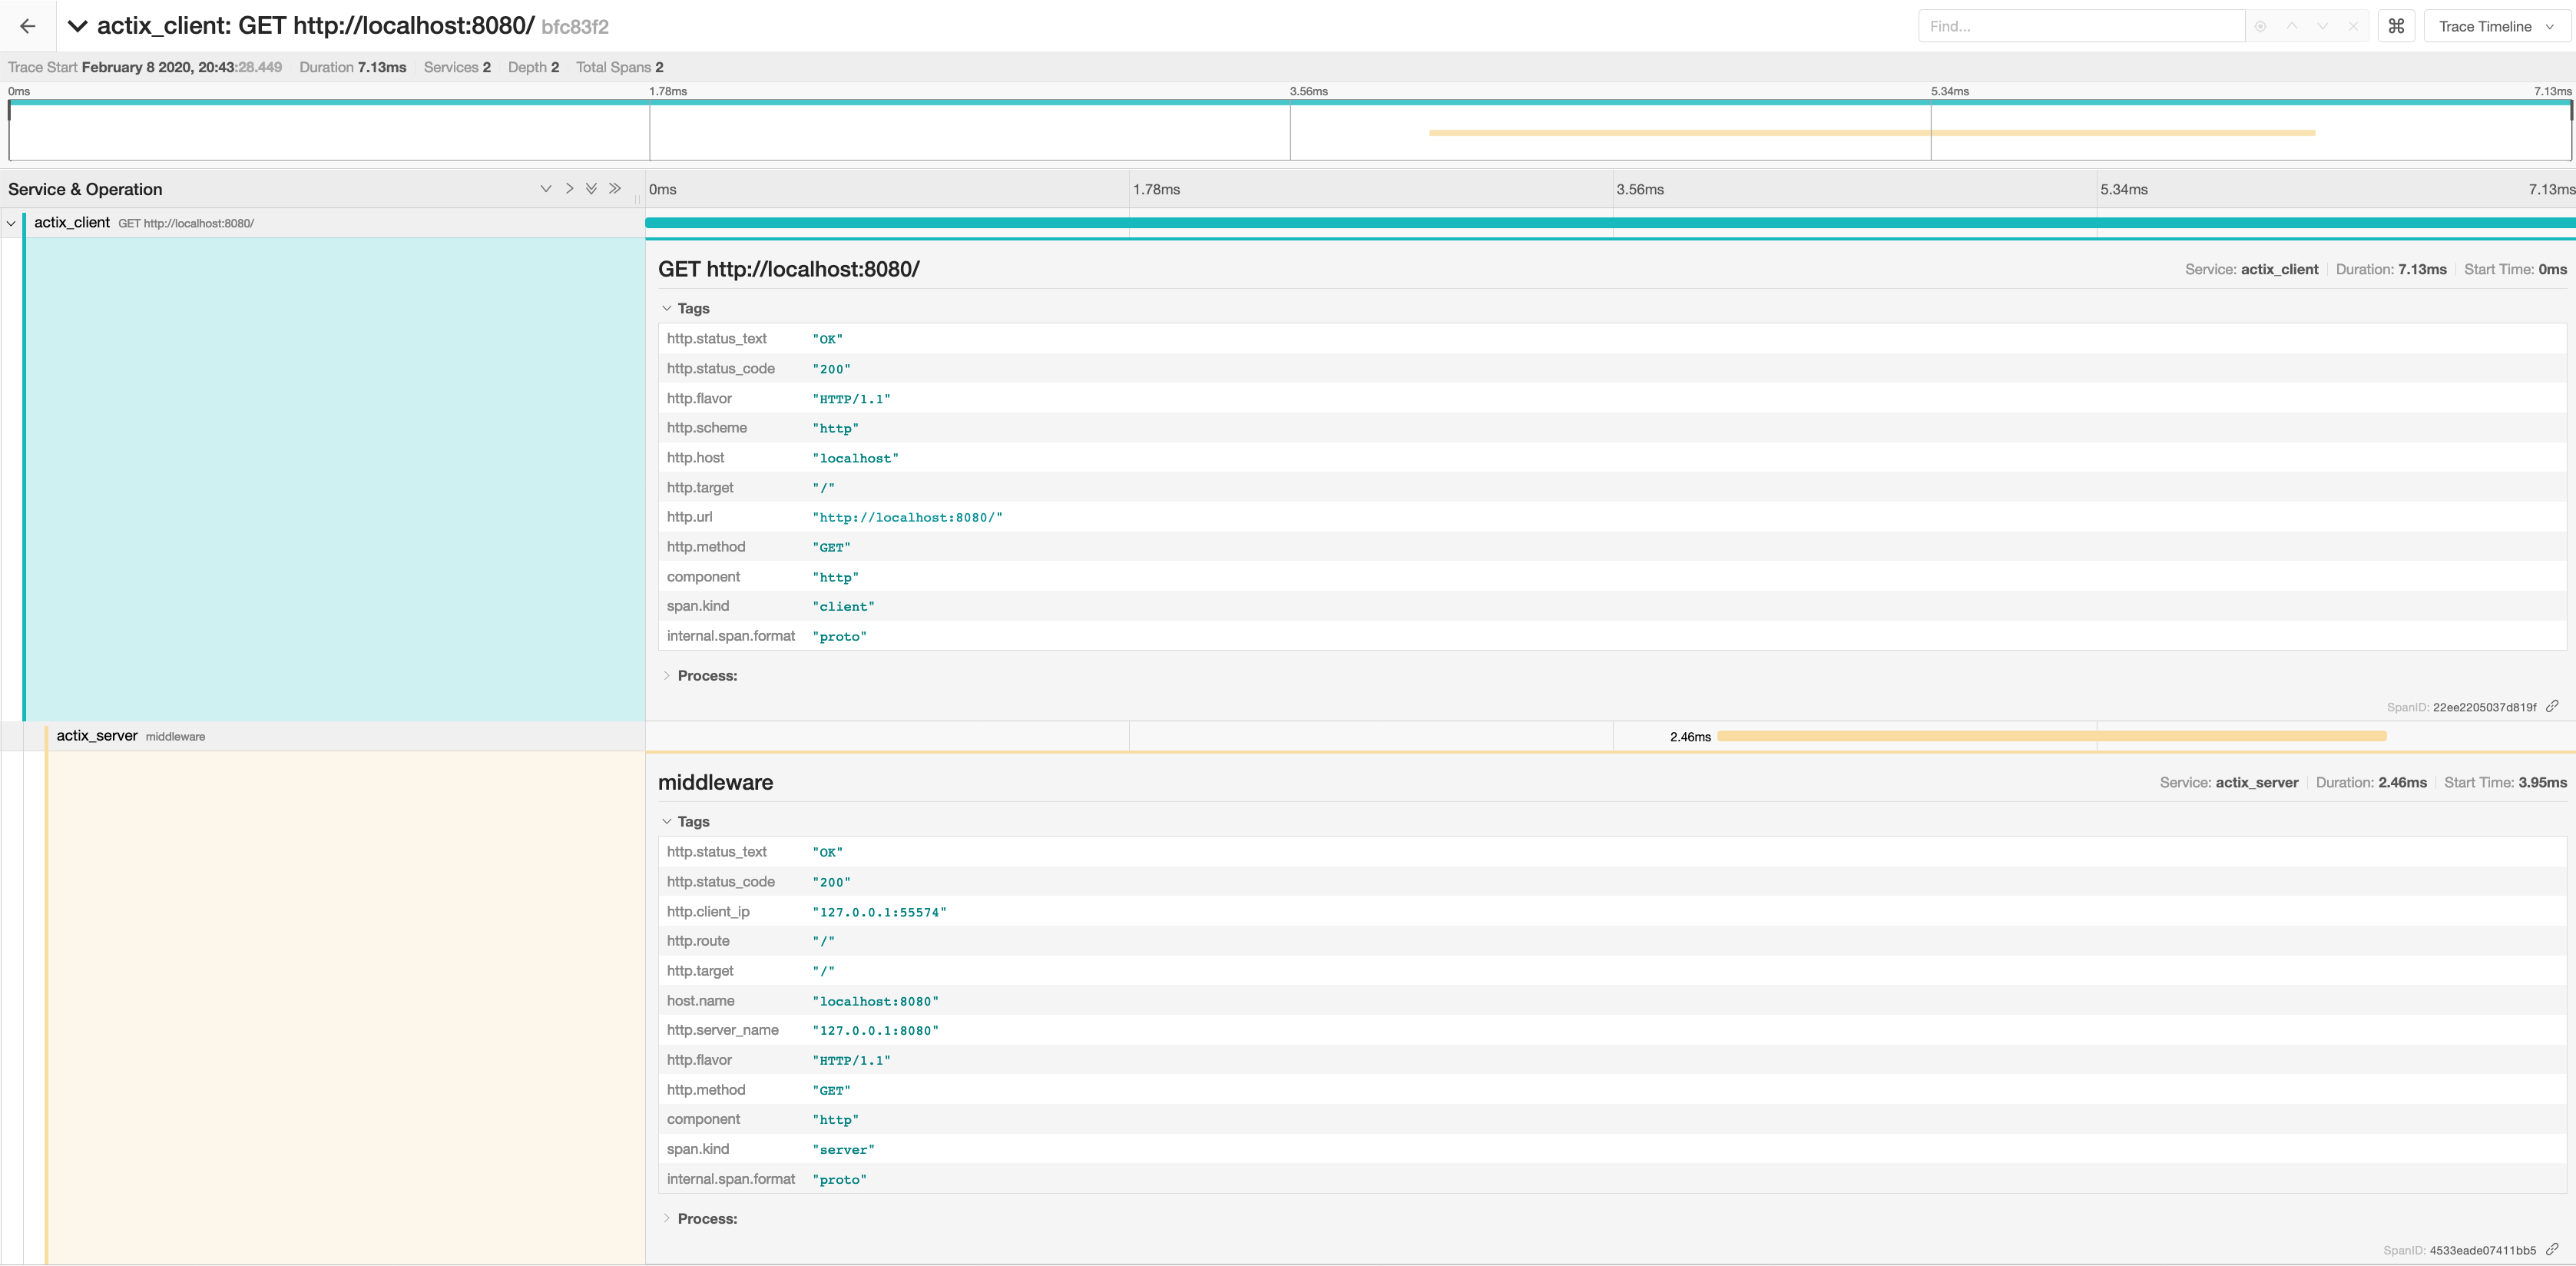2576x1266 pixels.
Task: Click the back arrow icon
Action: 28,26
